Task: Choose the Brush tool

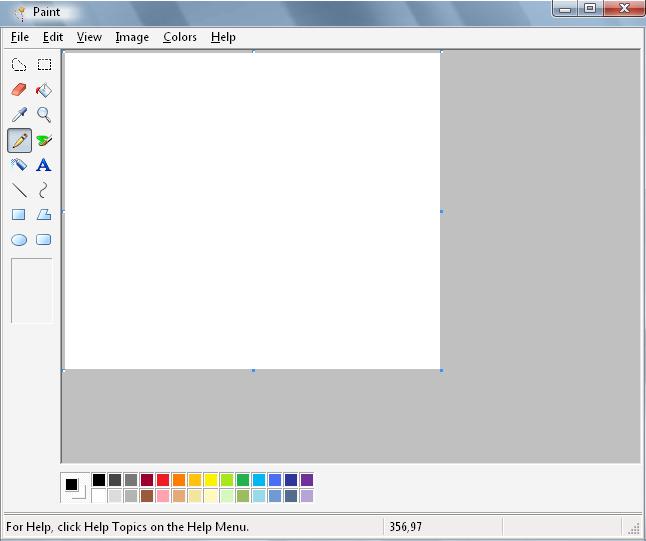Action: tap(44, 140)
